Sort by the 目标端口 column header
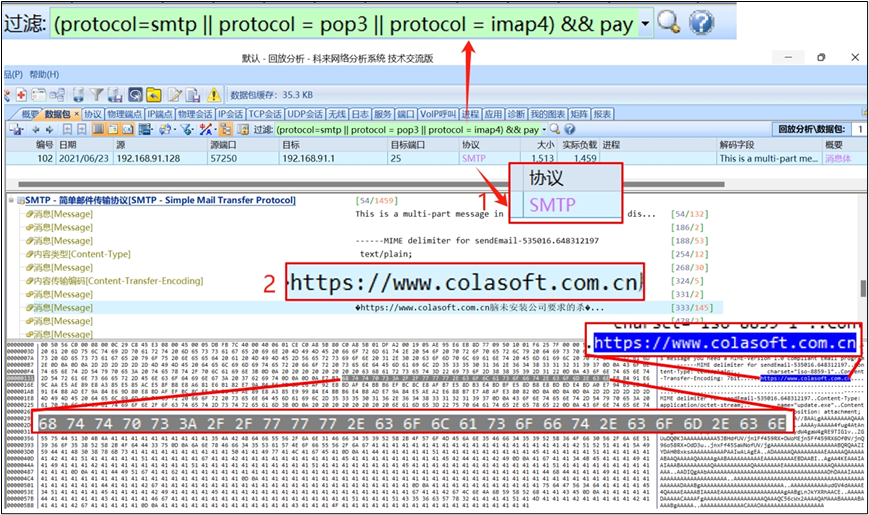Screen dimensions: 869x515 click(423, 145)
